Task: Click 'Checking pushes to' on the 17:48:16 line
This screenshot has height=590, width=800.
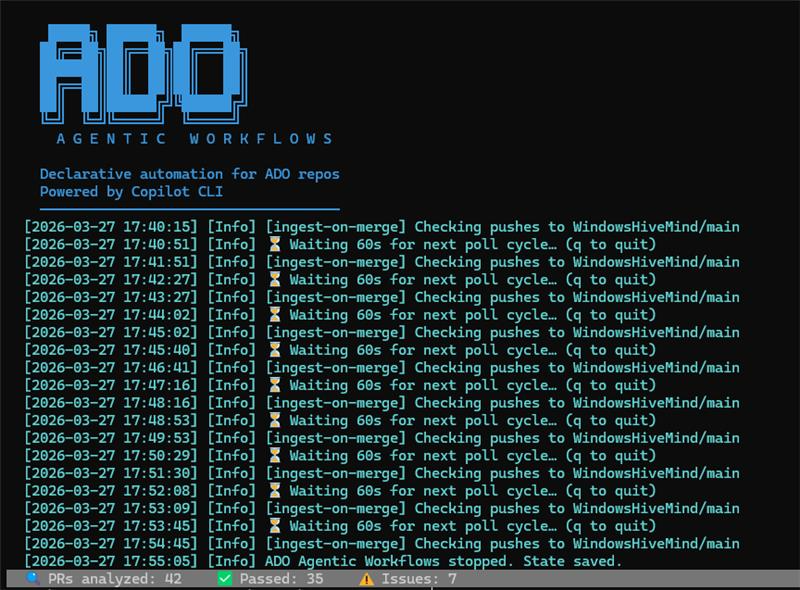Action: coord(490,403)
